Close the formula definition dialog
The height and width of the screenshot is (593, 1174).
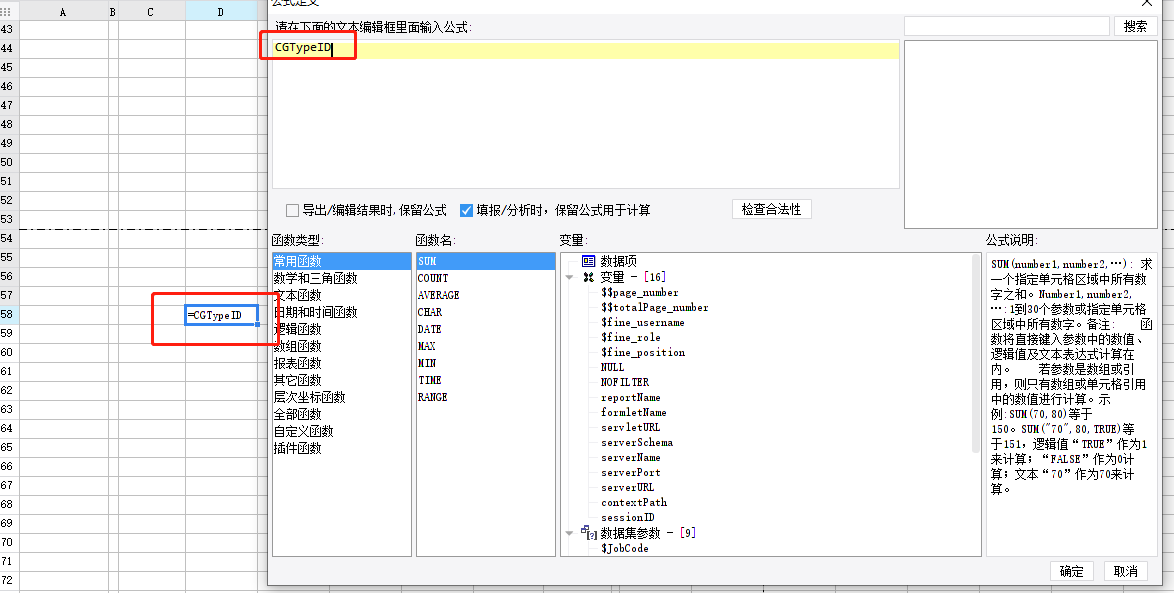1146,4
